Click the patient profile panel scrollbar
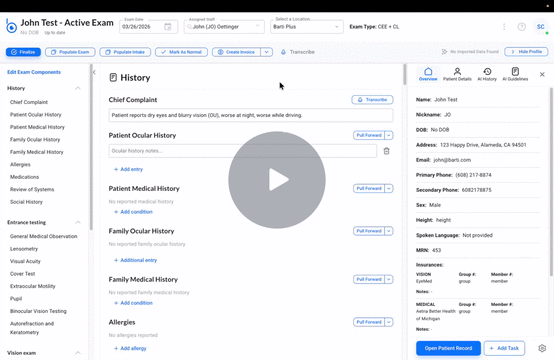 (x=551, y=182)
